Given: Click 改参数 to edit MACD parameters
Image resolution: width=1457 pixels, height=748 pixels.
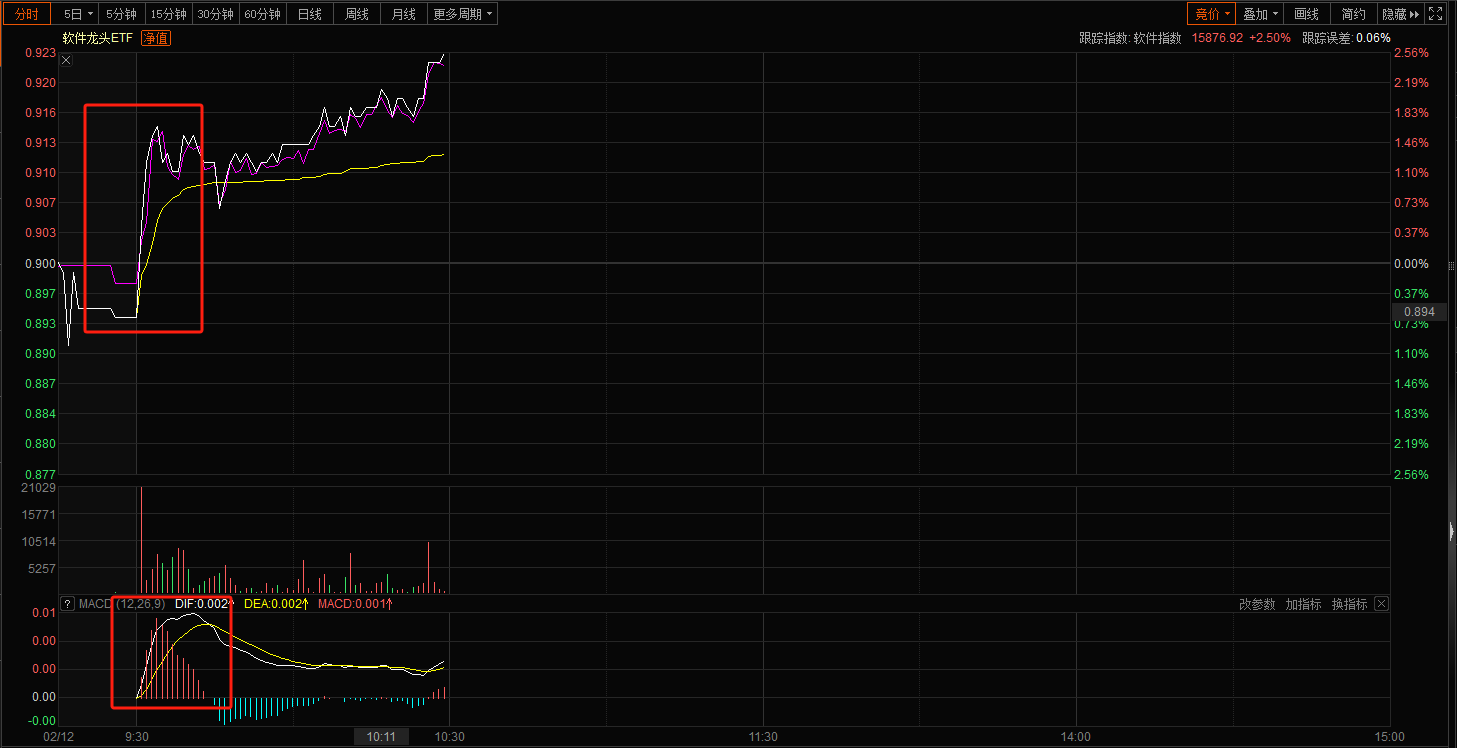Looking at the screenshot, I should click(1257, 604).
